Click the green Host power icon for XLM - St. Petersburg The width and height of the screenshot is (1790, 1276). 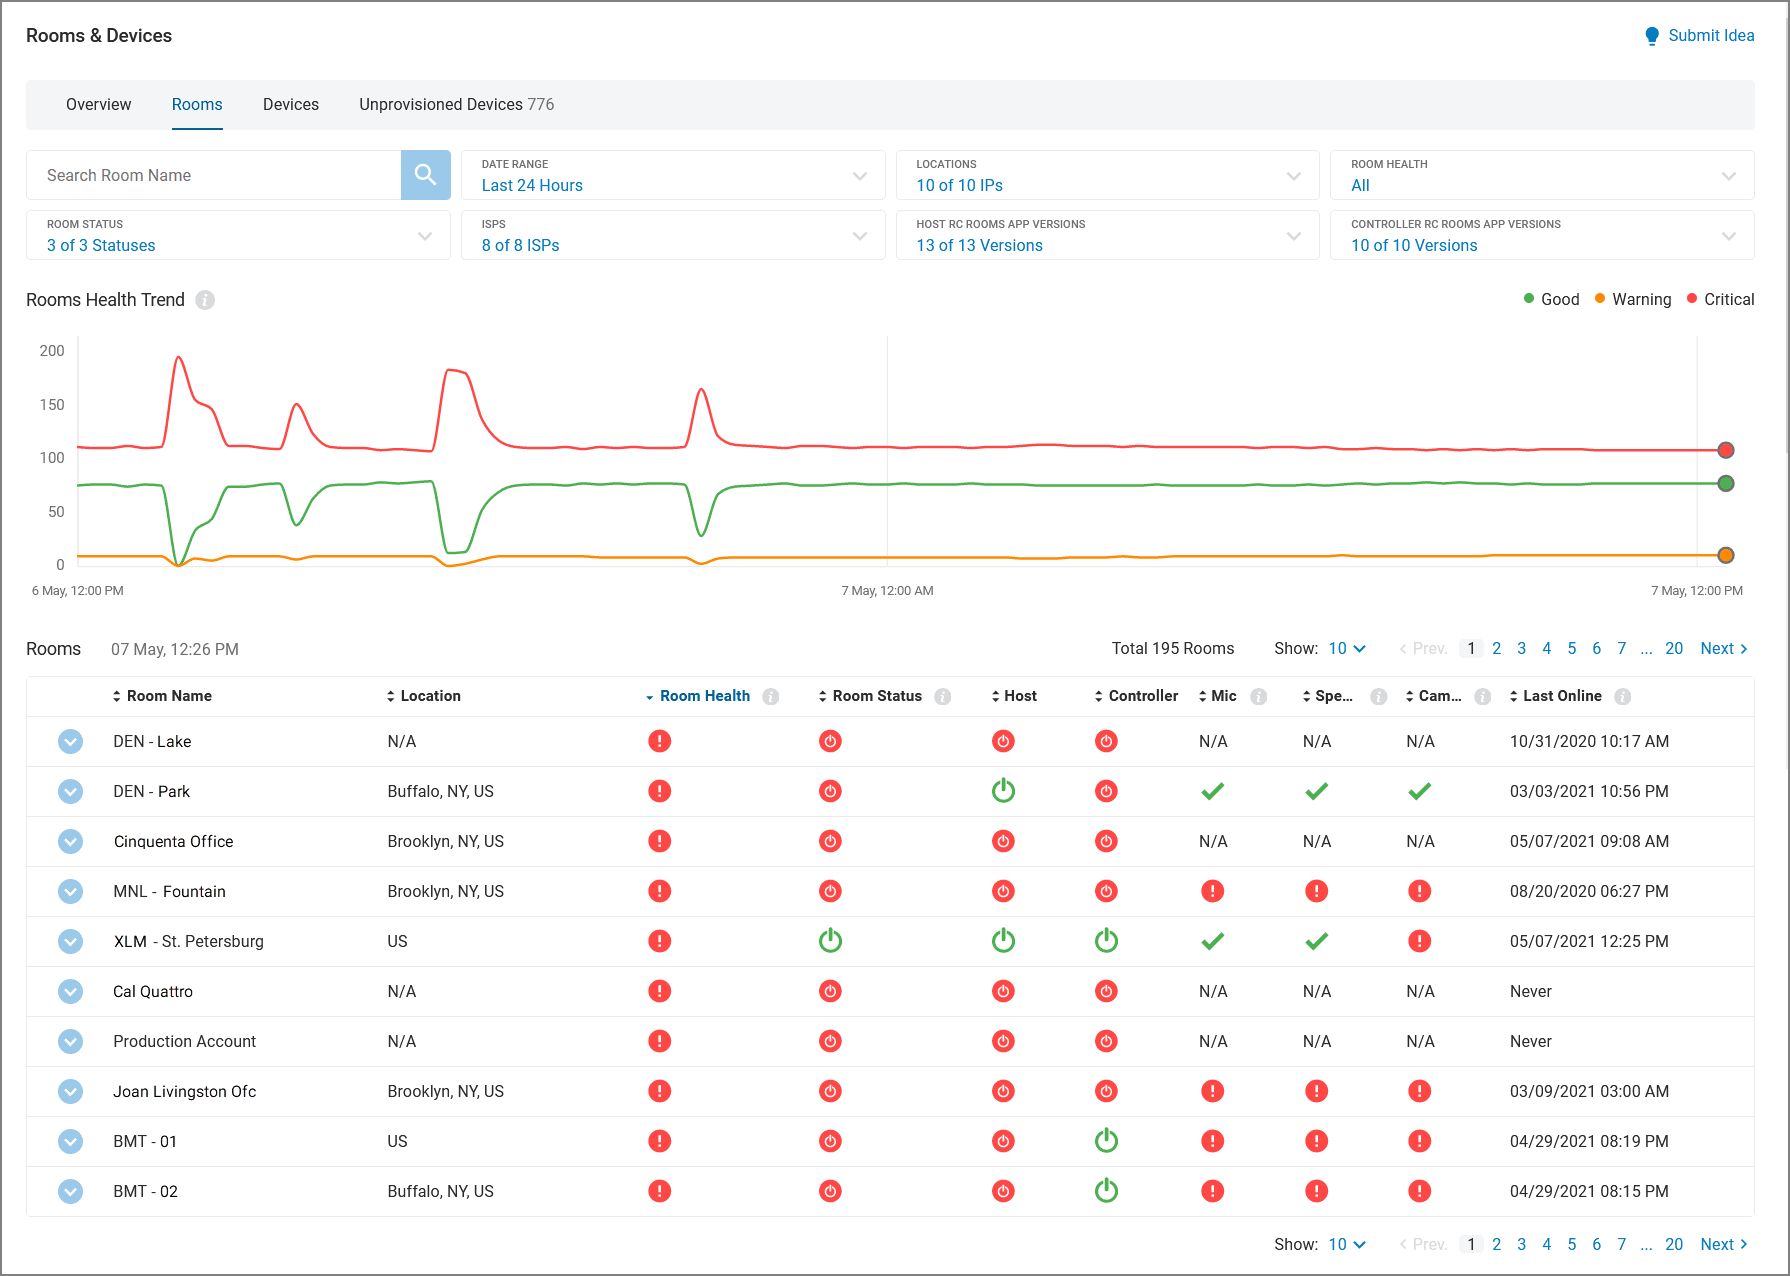1003,941
